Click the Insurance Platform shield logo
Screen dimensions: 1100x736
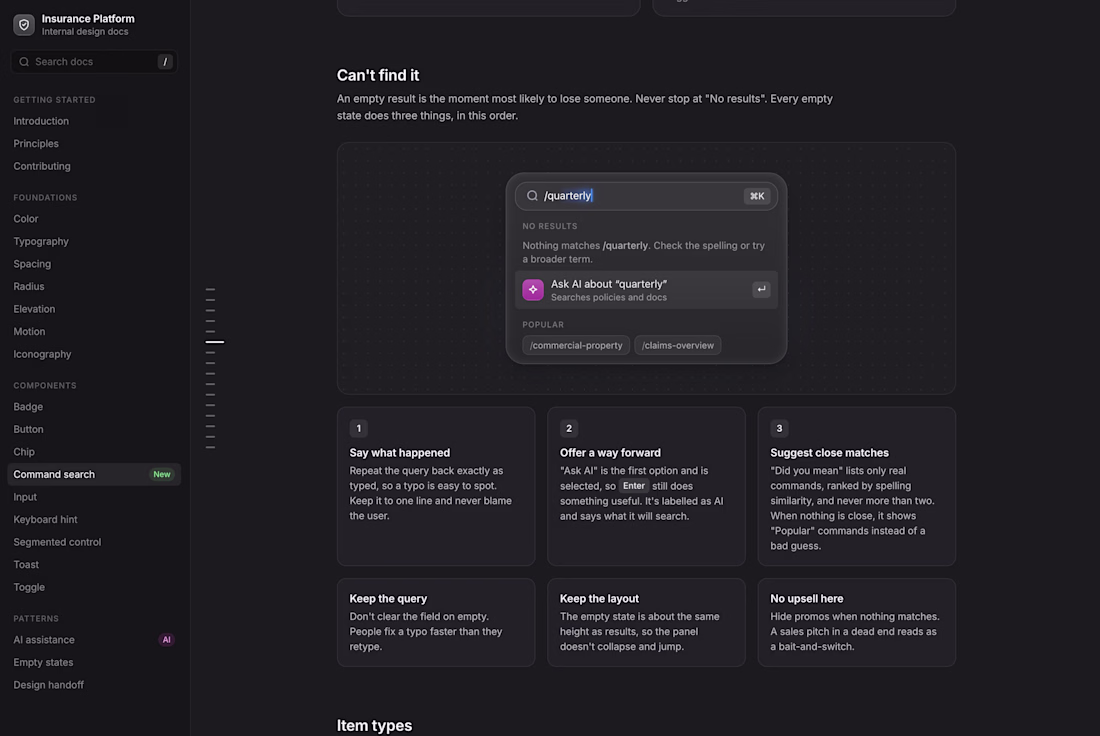tap(24, 25)
